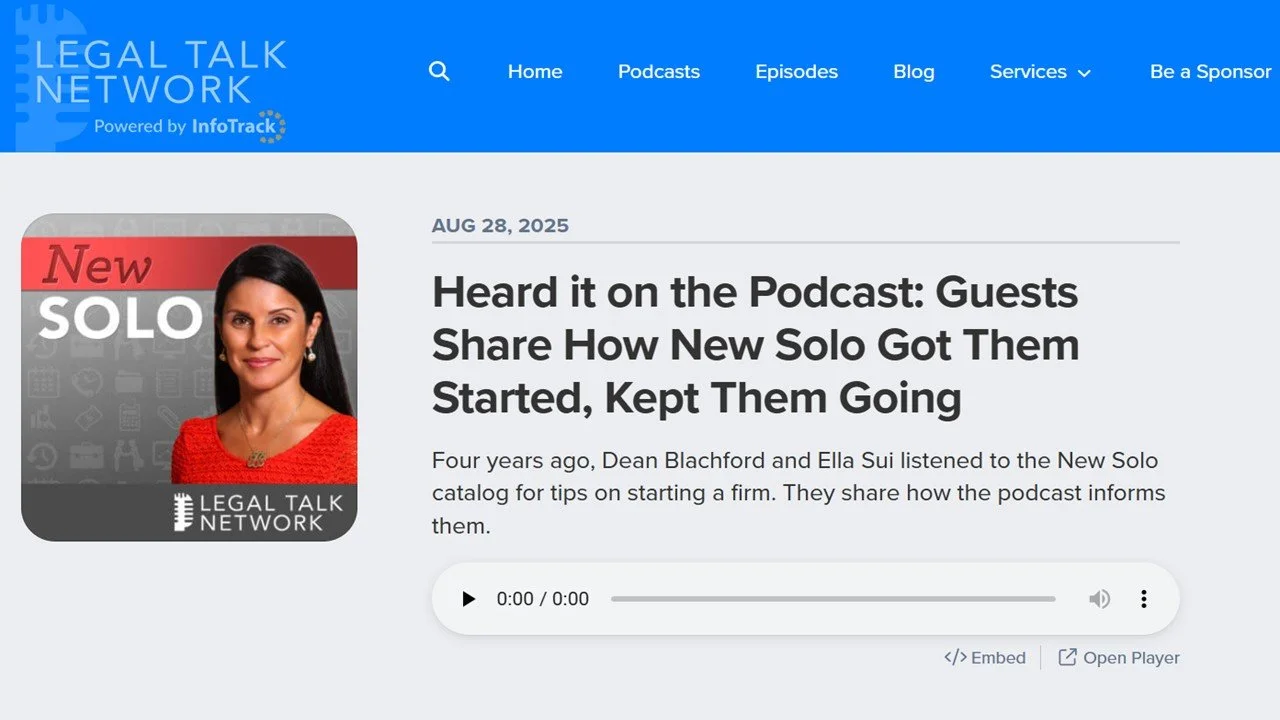Open the Episodes menu item
1280x720 pixels.
pyautogui.click(x=796, y=72)
